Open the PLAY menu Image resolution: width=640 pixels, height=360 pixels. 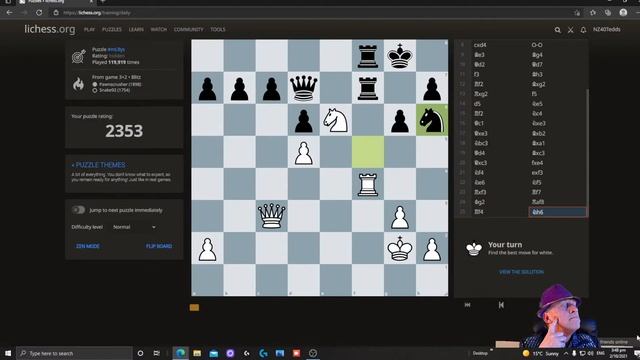coord(89,29)
